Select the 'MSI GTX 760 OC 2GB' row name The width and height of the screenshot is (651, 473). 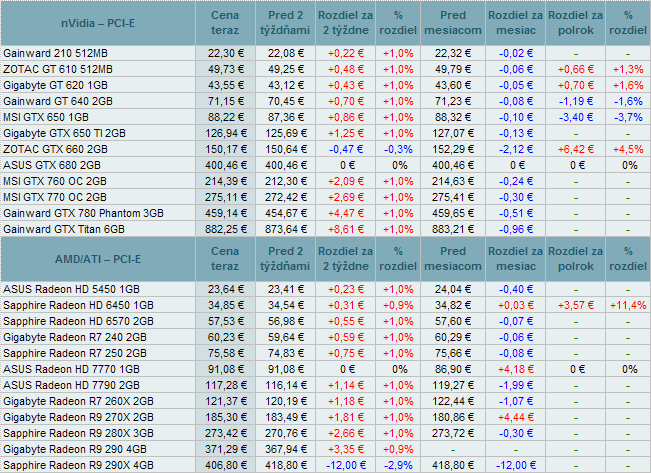click(x=55, y=181)
